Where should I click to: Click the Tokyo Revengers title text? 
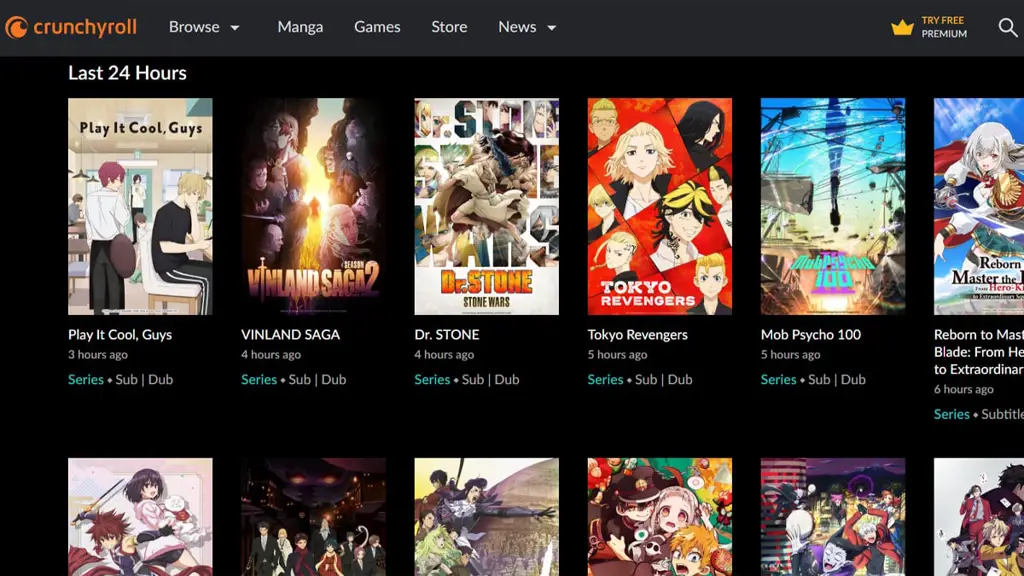(637, 335)
